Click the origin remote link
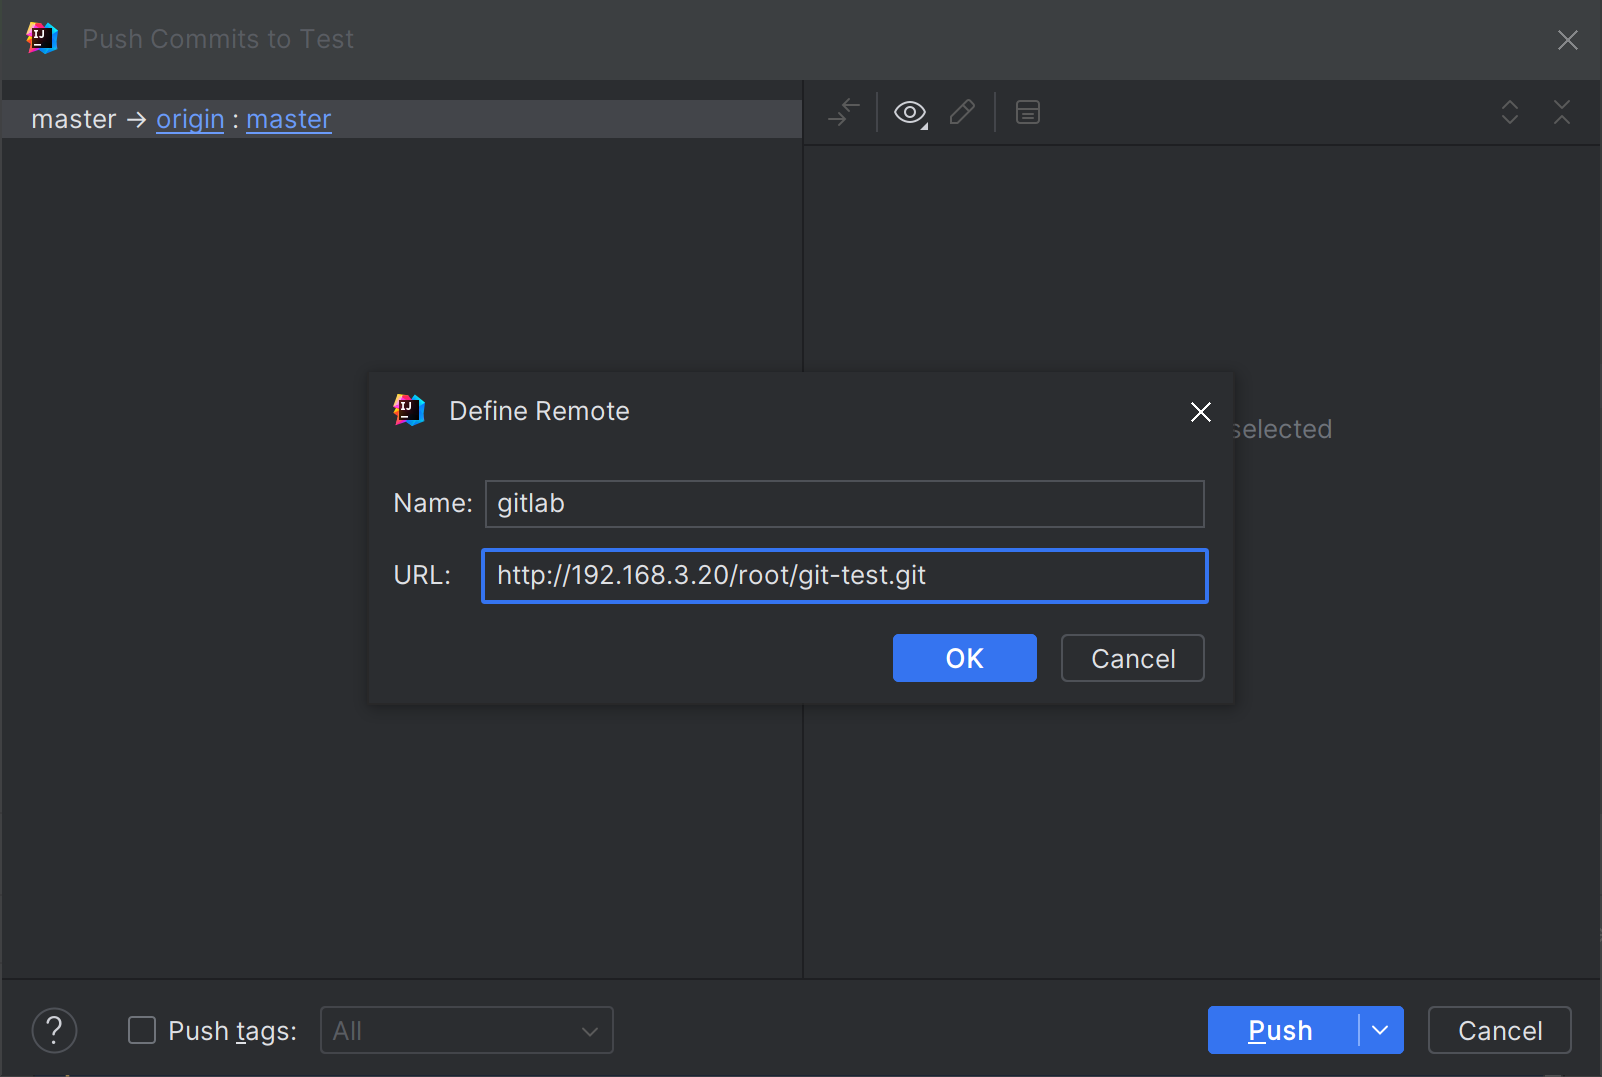Viewport: 1602px width, 1077px height. pyautogui.click(x=190, y=119)
